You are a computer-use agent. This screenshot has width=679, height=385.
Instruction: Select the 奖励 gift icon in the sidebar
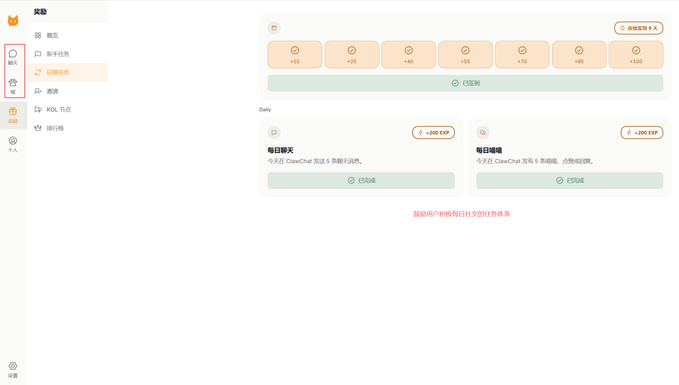point(13,115)
